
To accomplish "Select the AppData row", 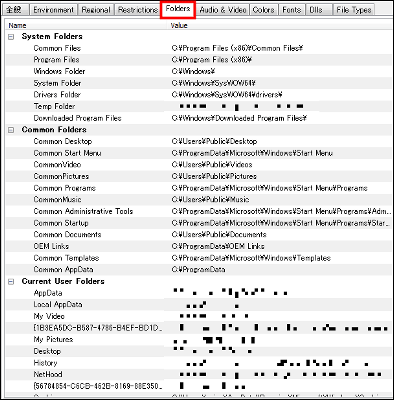I will click(x=199, y=293).
